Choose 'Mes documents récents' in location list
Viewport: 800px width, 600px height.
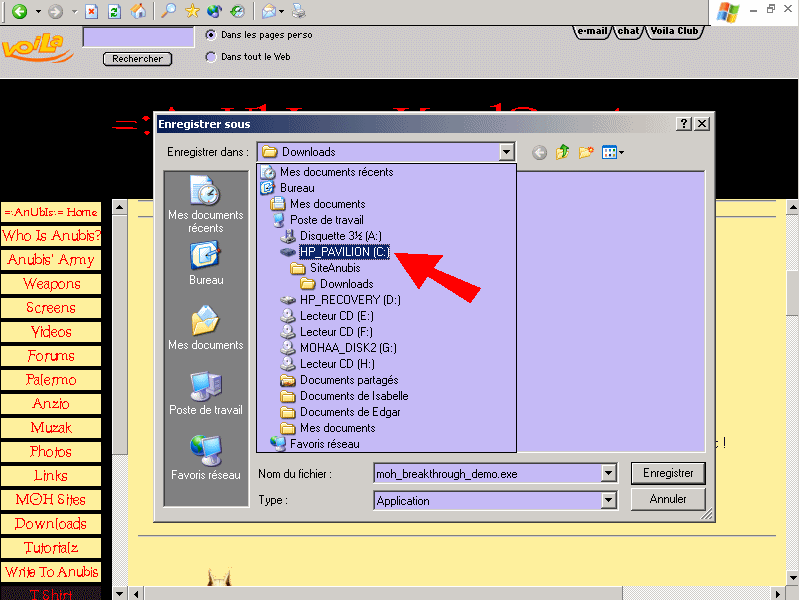[327, 172]
